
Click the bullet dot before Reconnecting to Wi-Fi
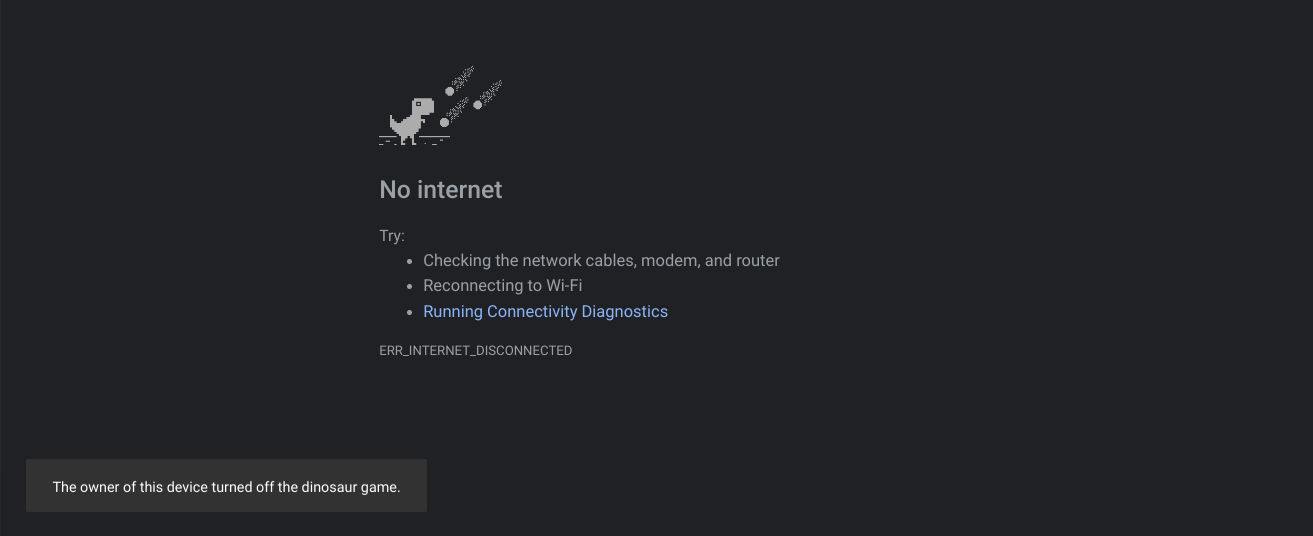pos(410,286)
